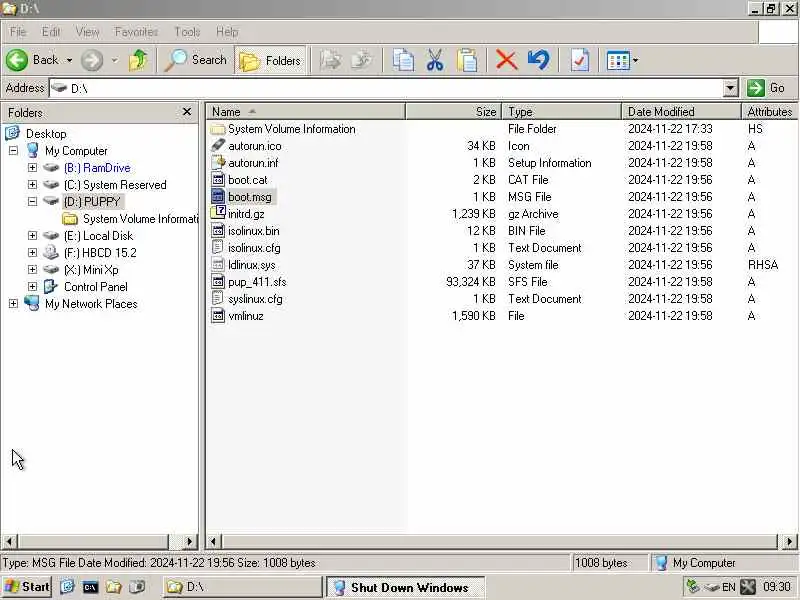Image resolution: width=800 pixels, height=600 pixels.
Task: Select the pup_411.sfs file icon
Action: (218, 282)
